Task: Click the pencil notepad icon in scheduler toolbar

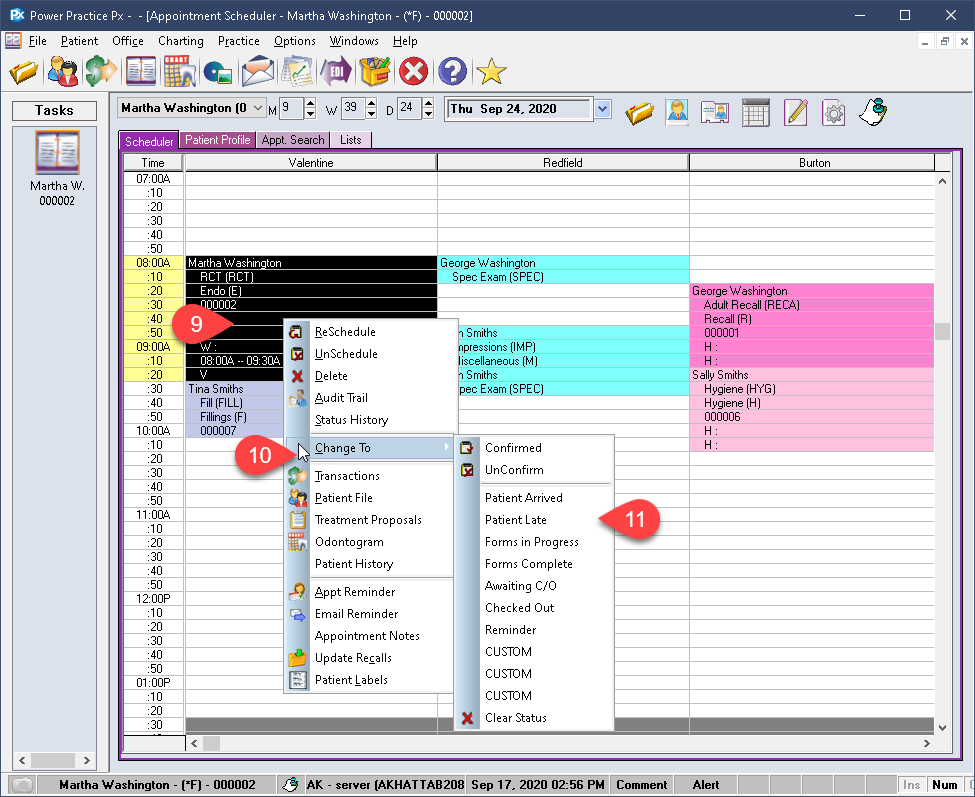Action: click(x=796, y=113)
